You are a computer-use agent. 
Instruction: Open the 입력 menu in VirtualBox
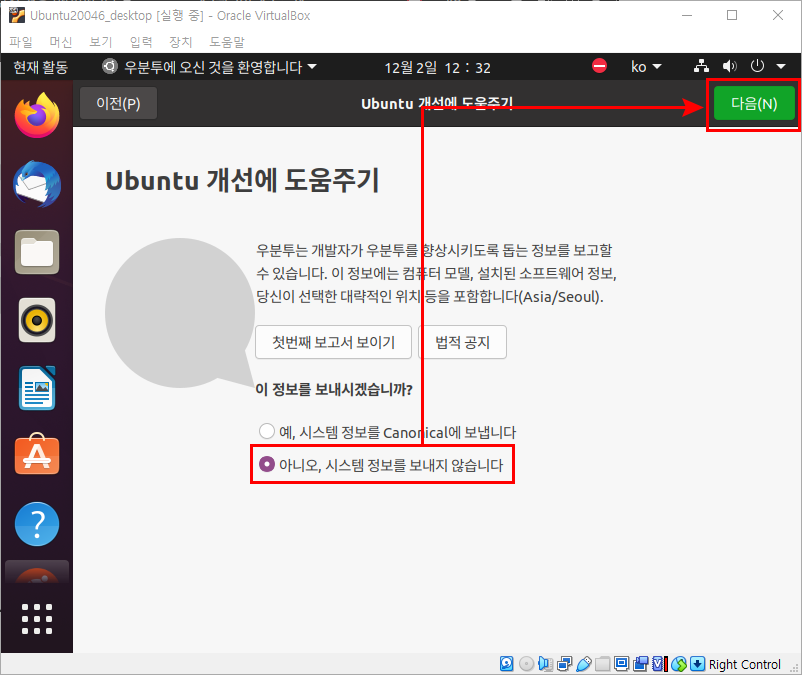click(141, 42)
